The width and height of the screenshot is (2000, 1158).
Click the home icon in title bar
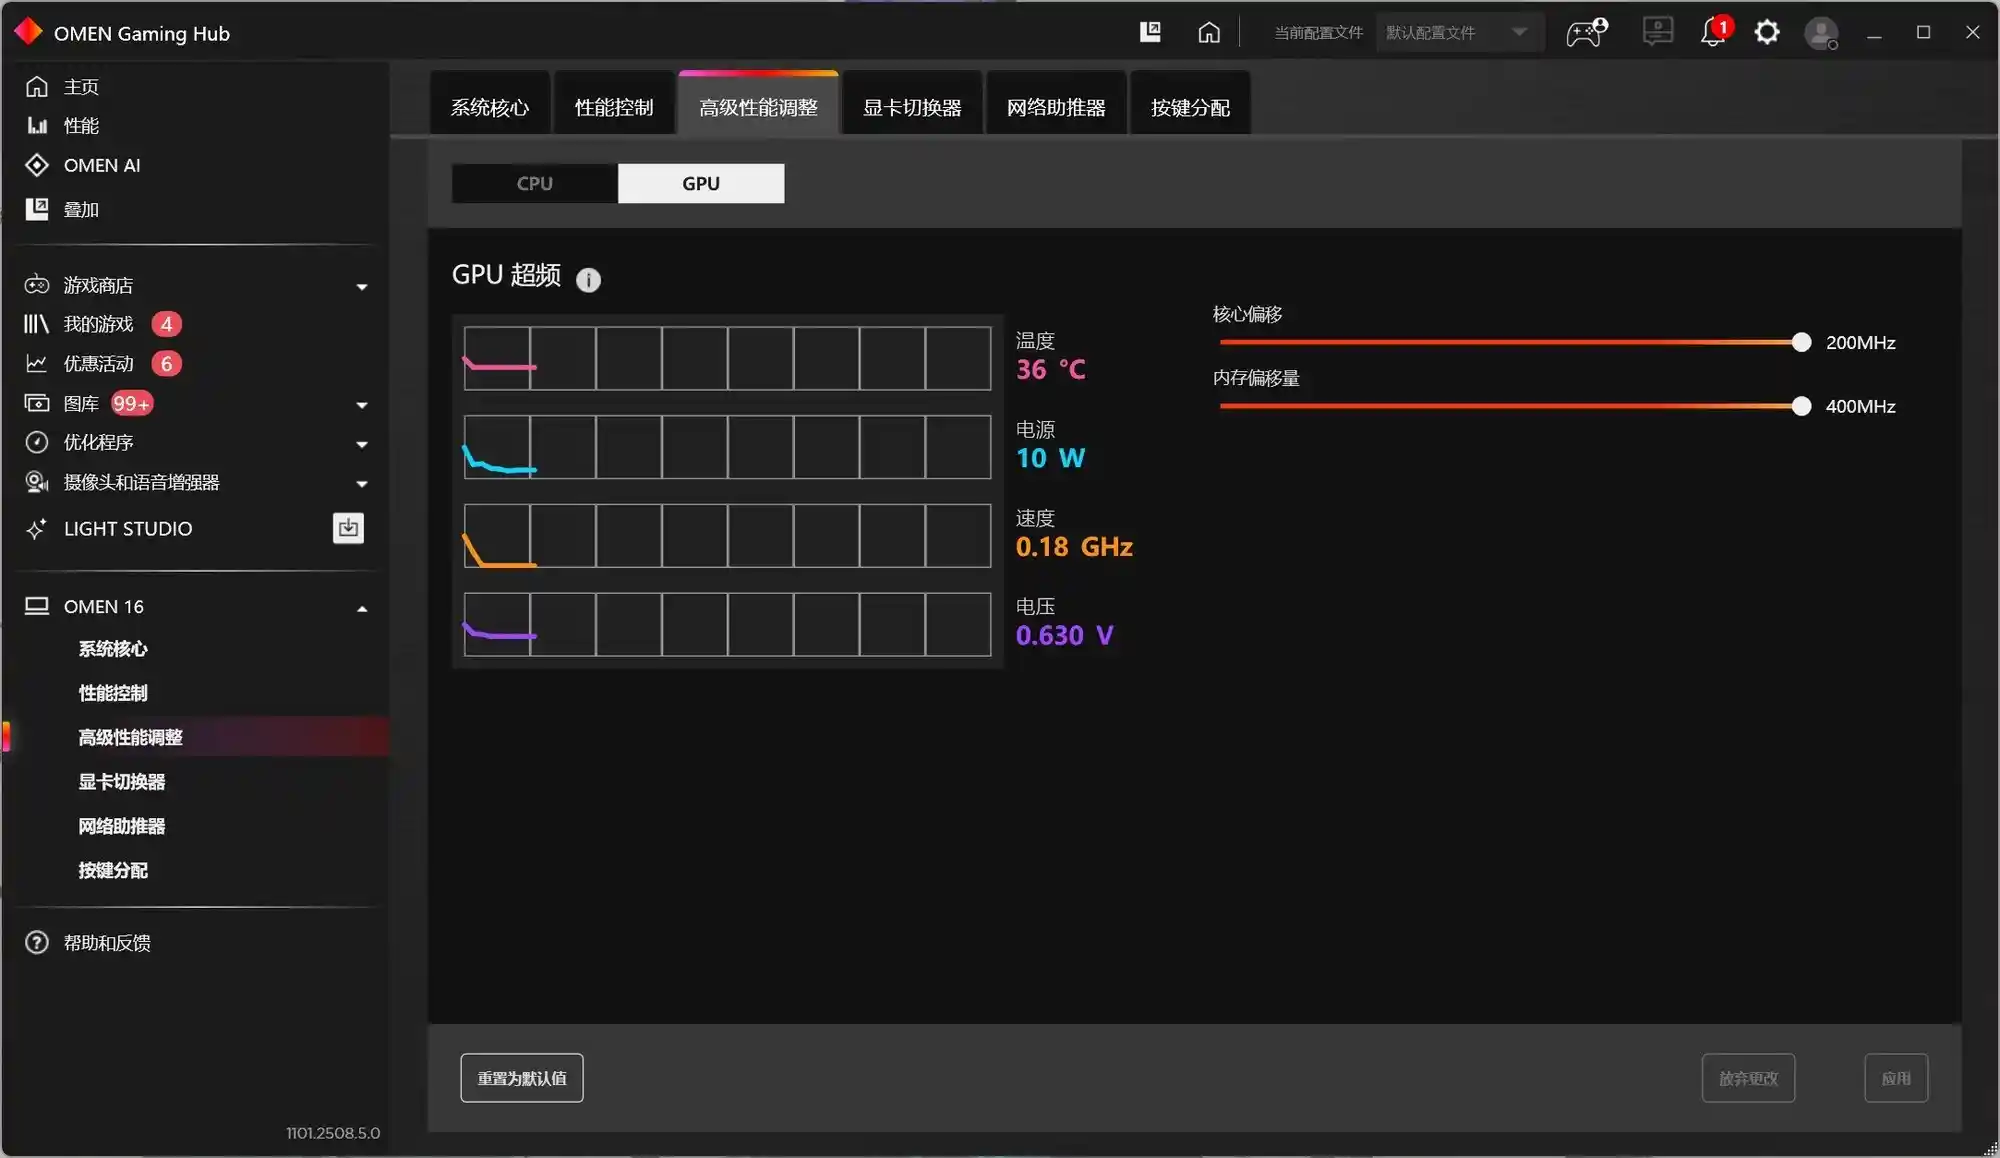pos(1209,33)
